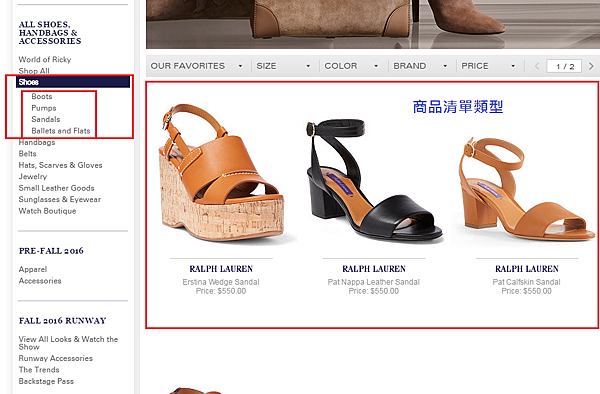Open Runway Accessories link
This screenshot has height=394, width=600.
[x=55, y=358]
